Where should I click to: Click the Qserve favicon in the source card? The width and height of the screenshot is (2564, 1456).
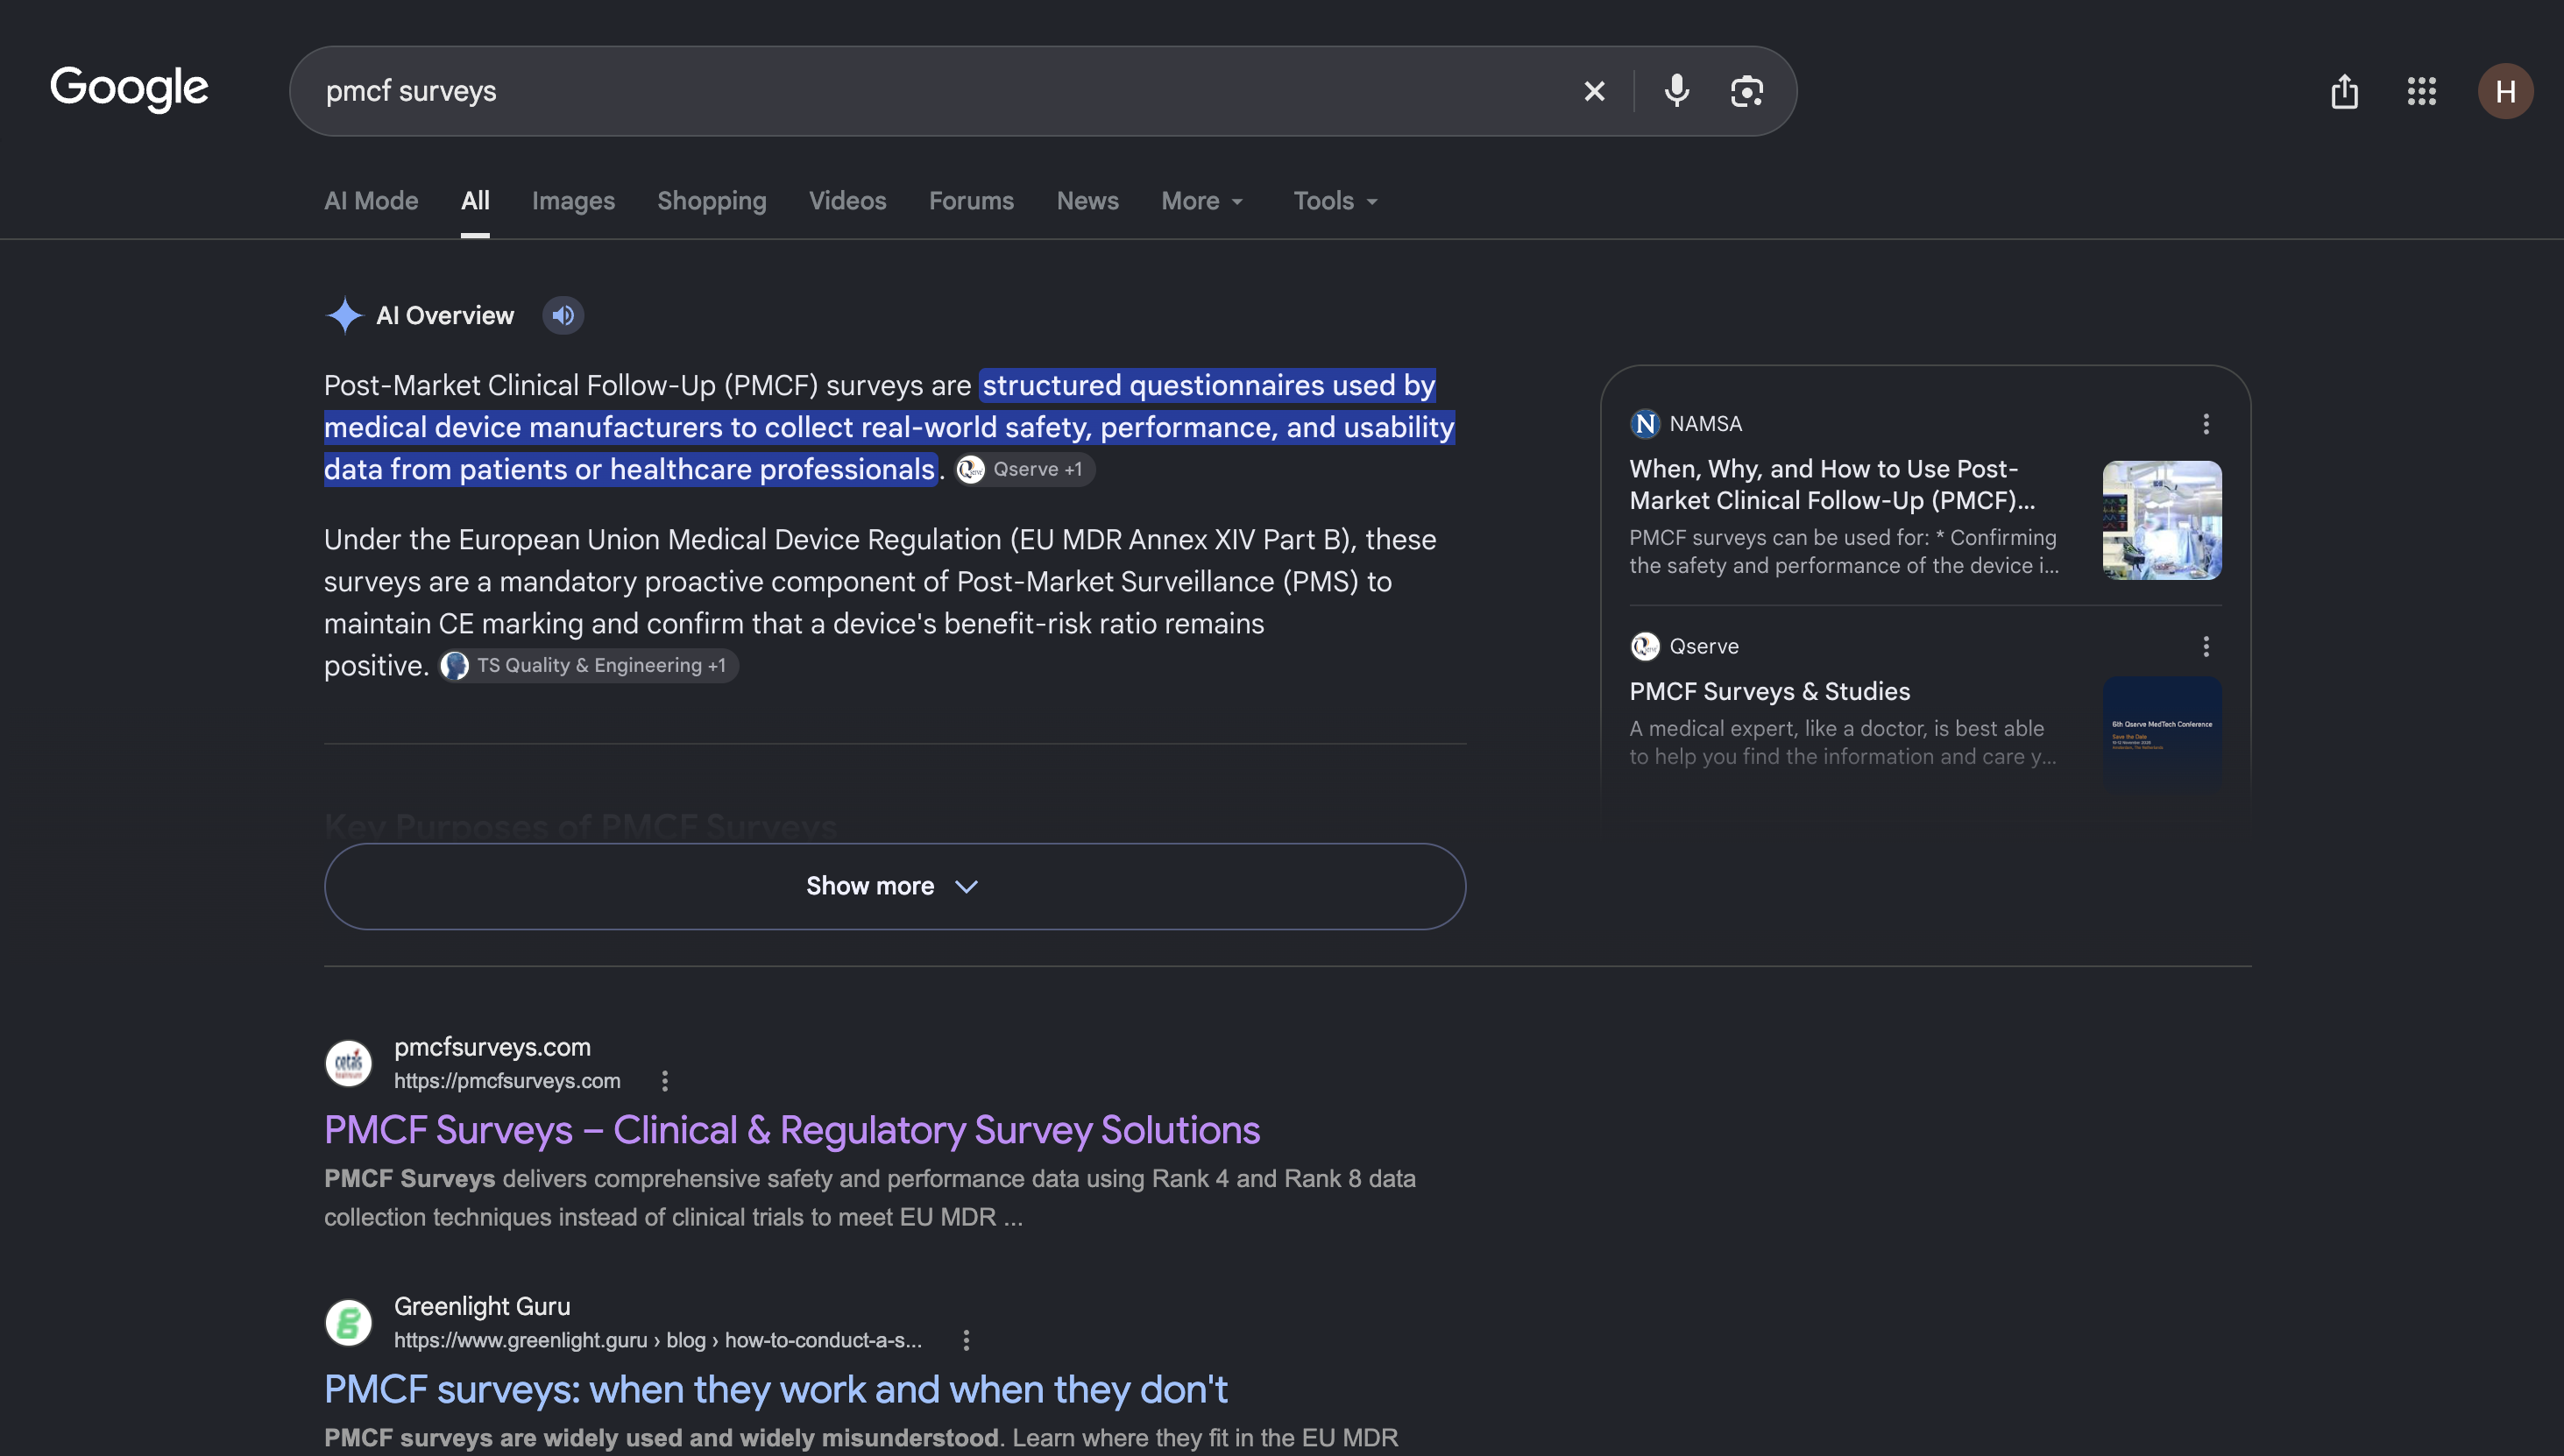point(1645,646)
